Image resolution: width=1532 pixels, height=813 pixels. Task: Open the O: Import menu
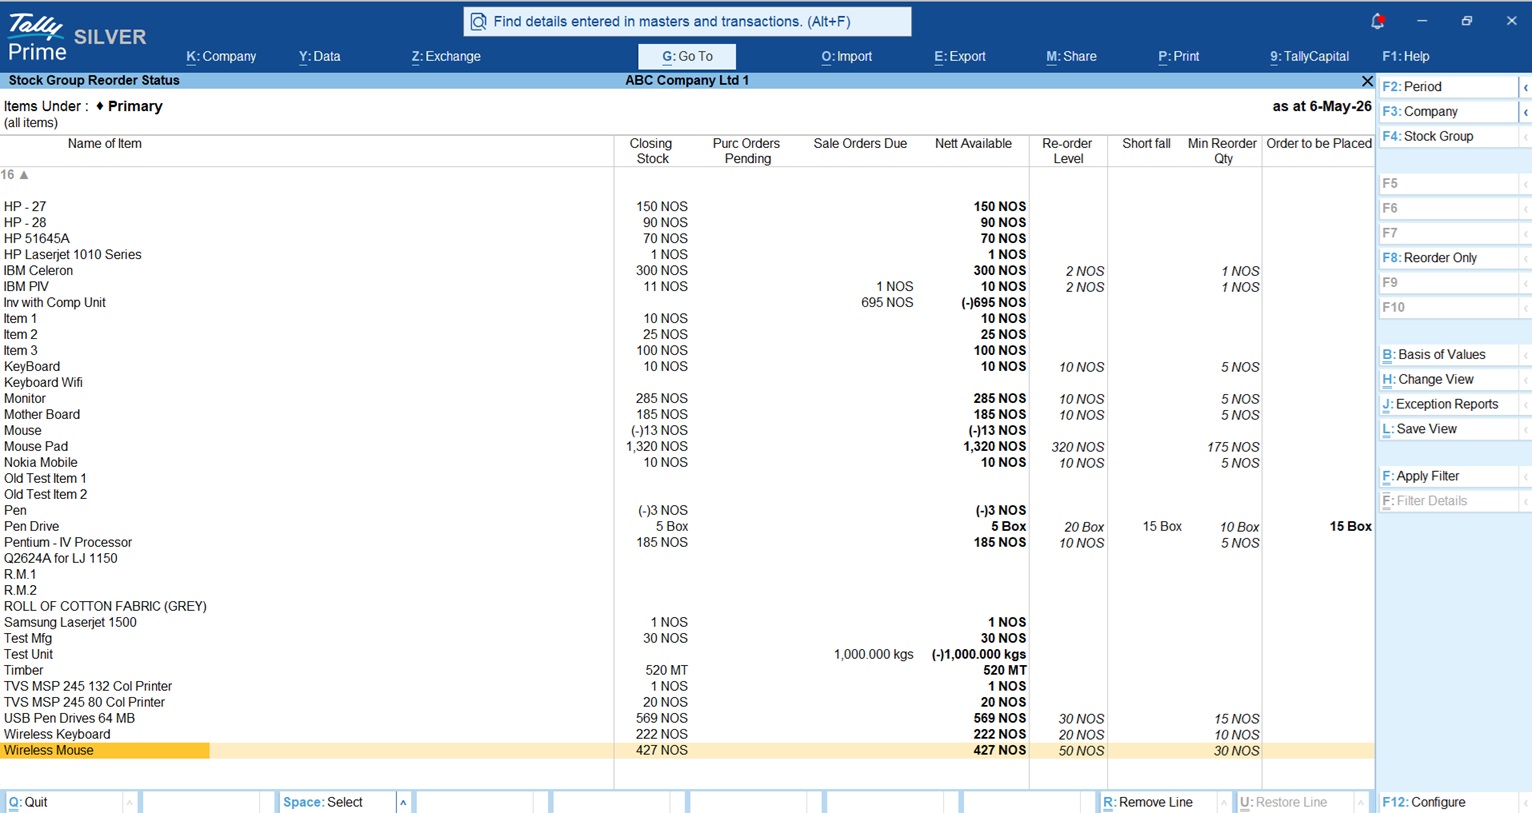pyautogui.click(x=847, y=57)
